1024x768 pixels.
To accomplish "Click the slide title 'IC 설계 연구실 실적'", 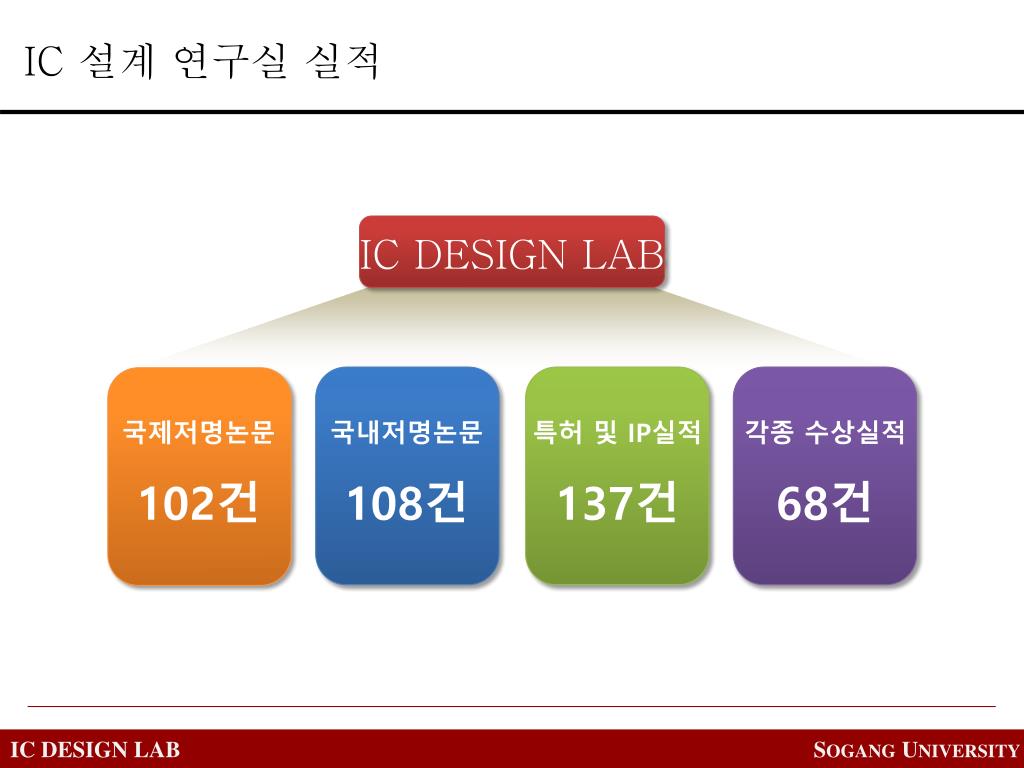I will (202, 61).
